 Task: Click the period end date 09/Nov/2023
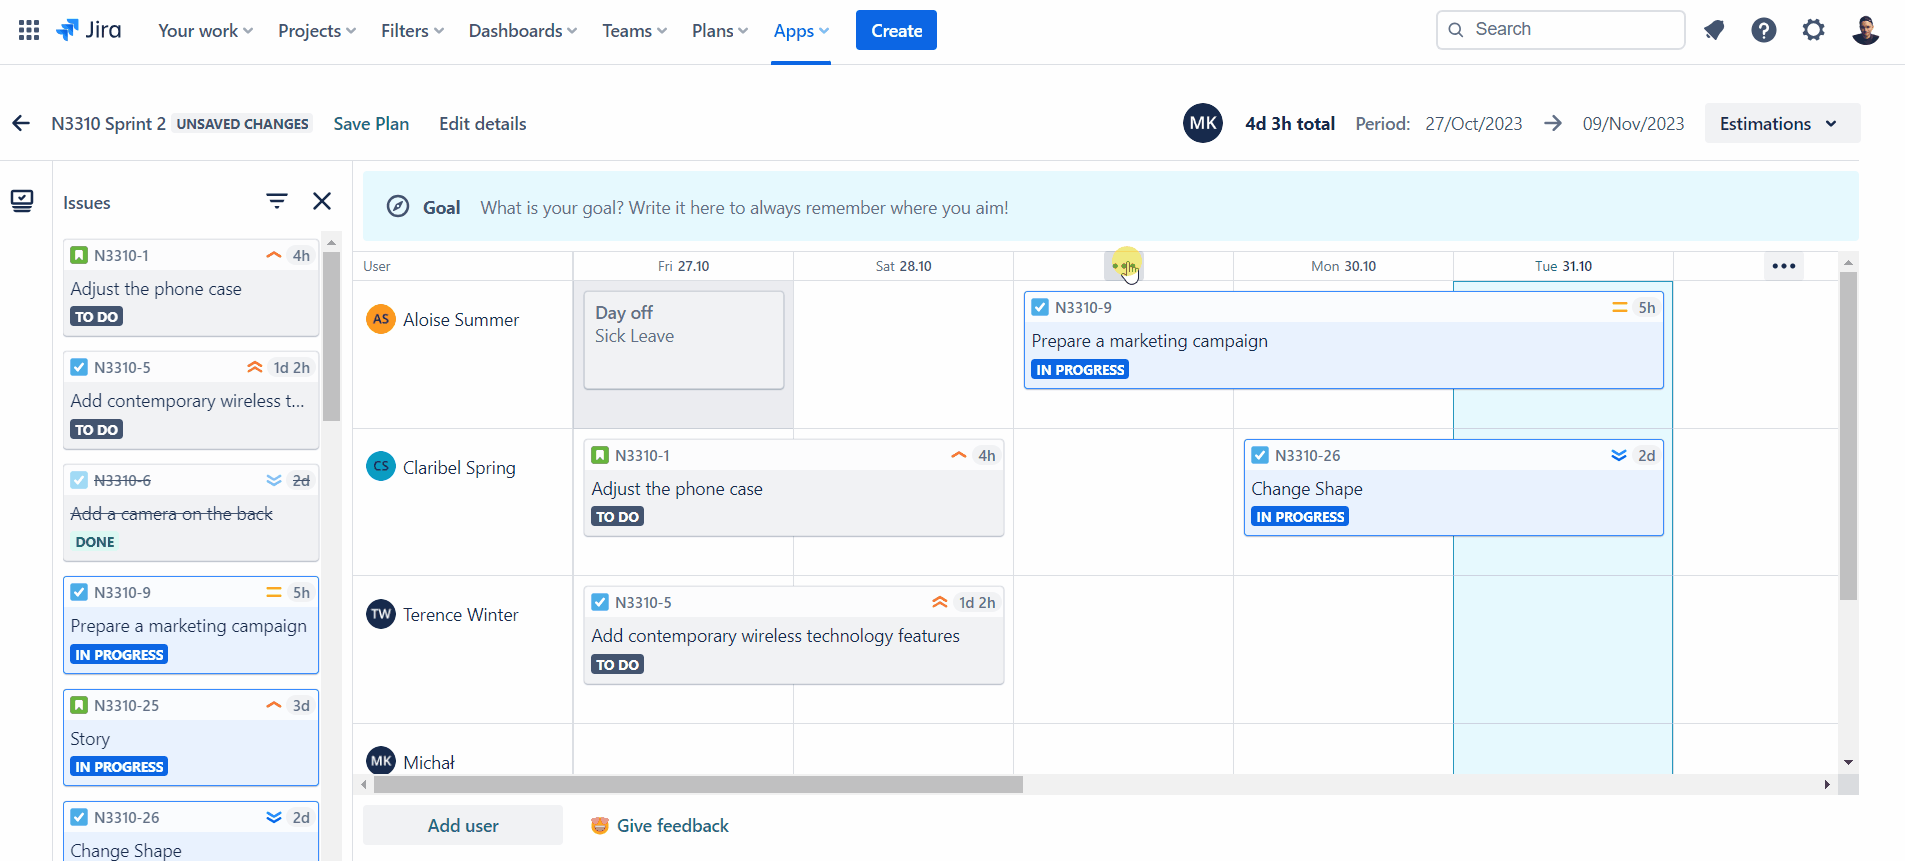[x=1633, y=123]
